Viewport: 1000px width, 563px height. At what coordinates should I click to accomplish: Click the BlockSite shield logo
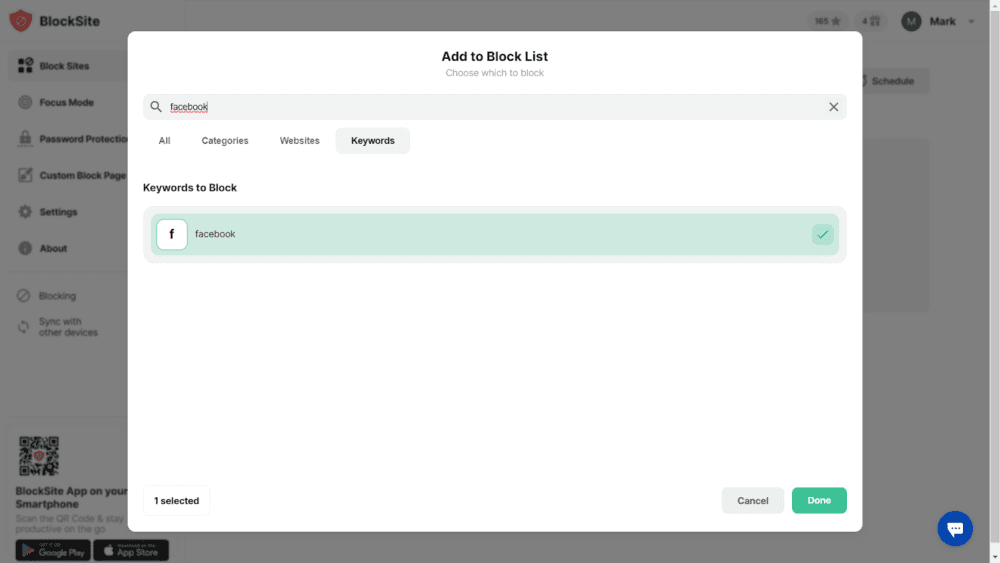(x=21, y=21)
